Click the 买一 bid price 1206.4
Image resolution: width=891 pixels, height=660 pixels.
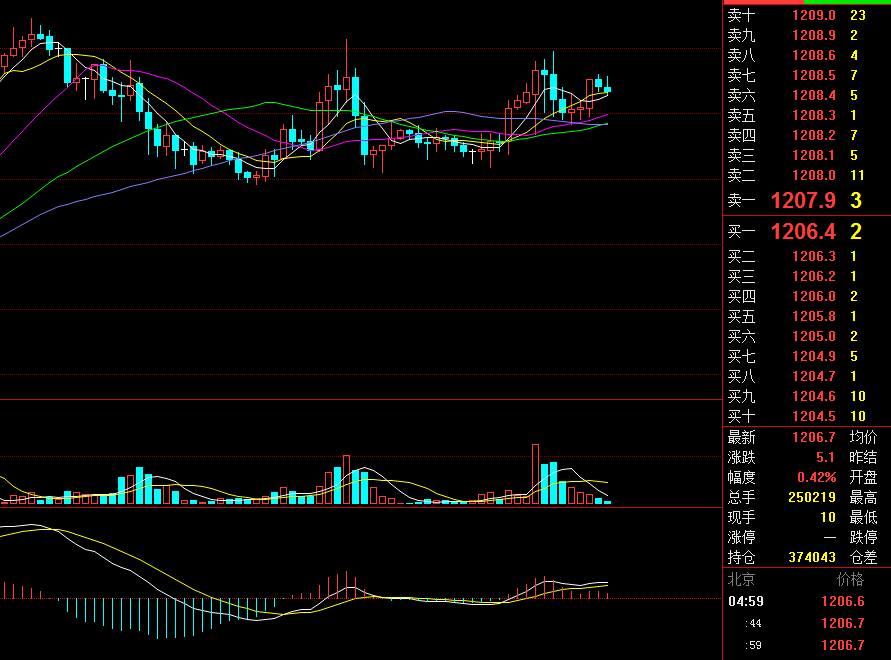(x=802, y=232)
